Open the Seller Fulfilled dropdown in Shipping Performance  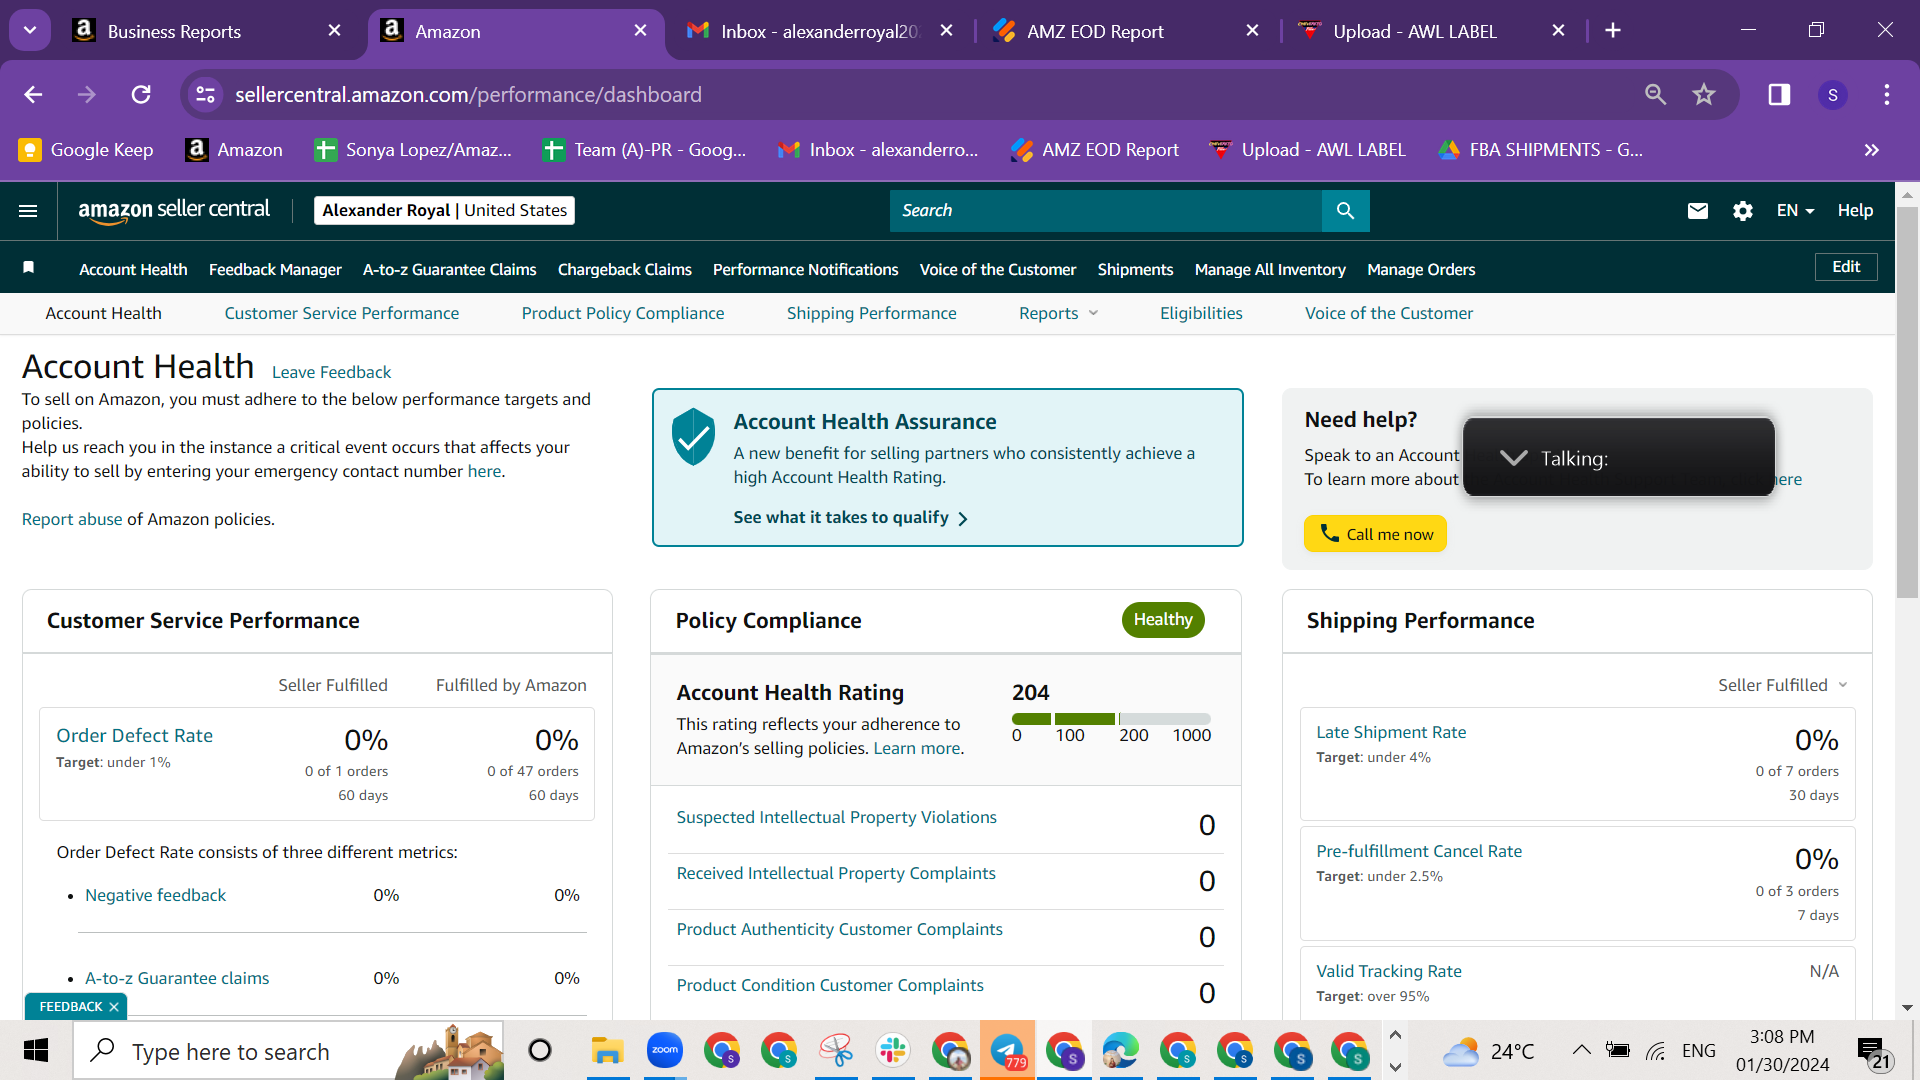[1783, 685]
